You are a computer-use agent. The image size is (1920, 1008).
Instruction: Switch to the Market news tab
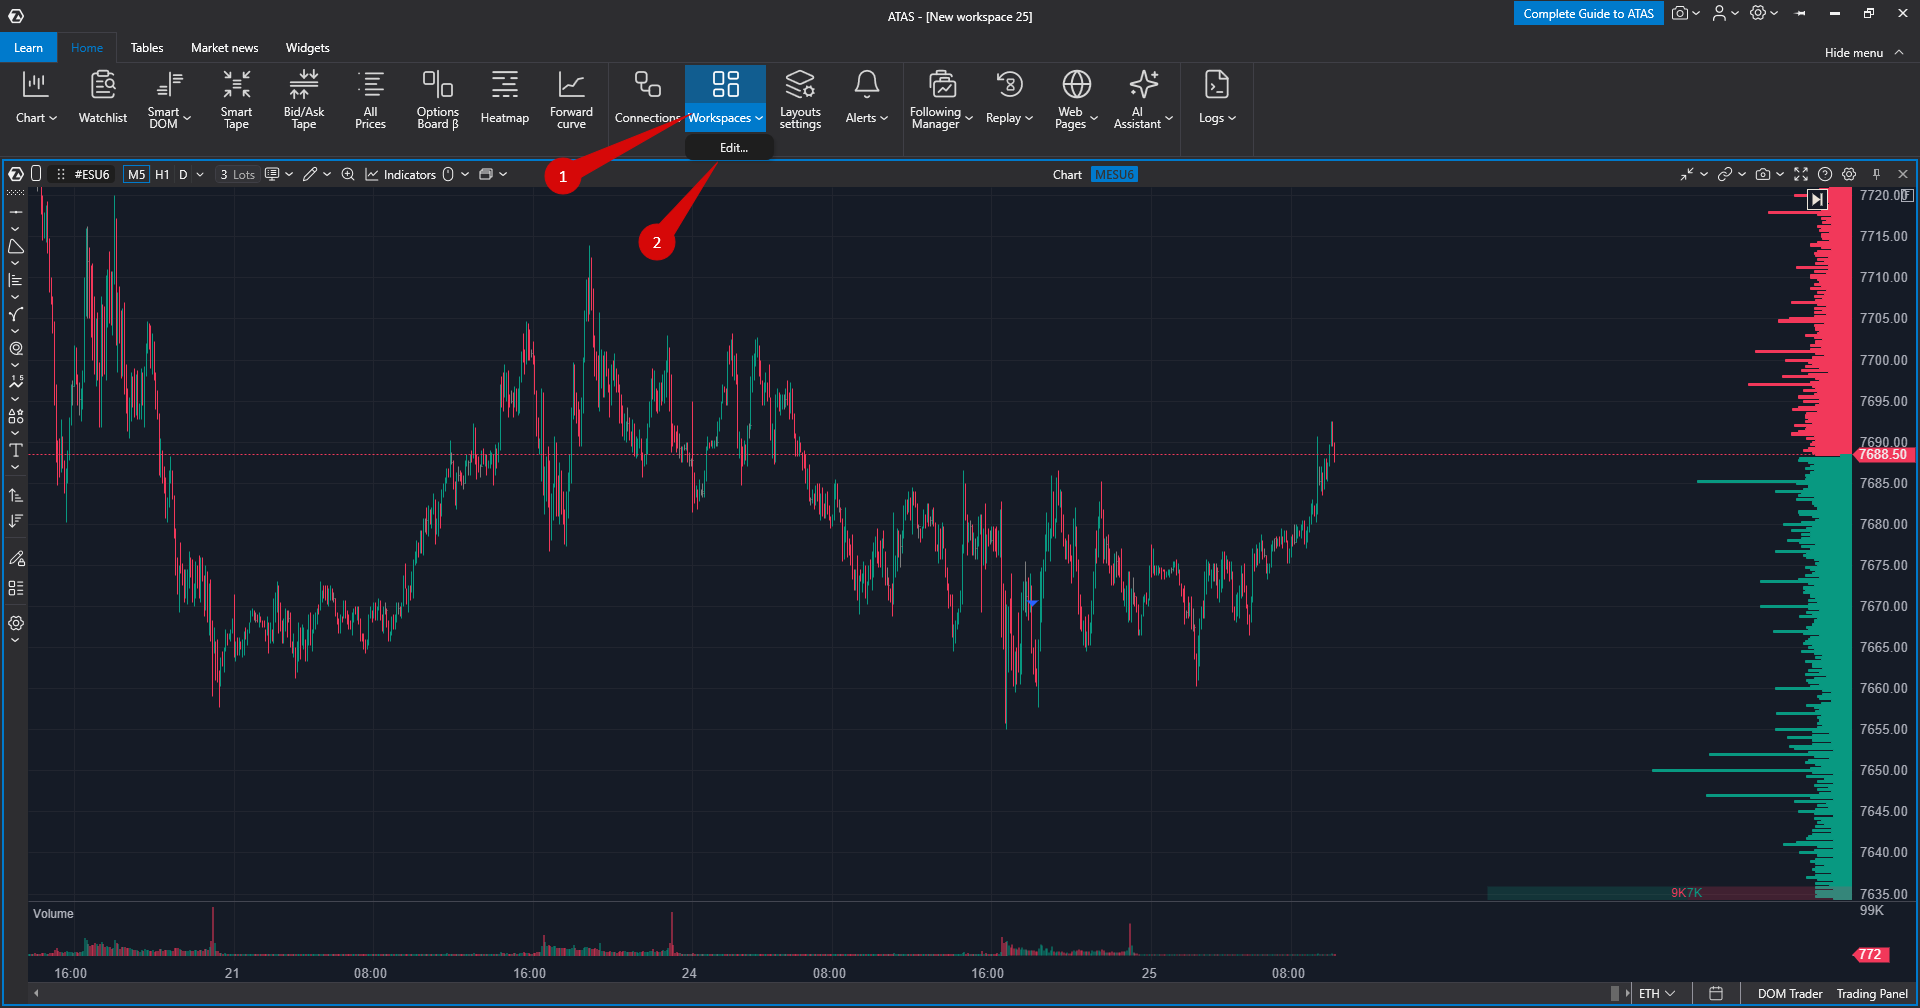tap(225, 48)
